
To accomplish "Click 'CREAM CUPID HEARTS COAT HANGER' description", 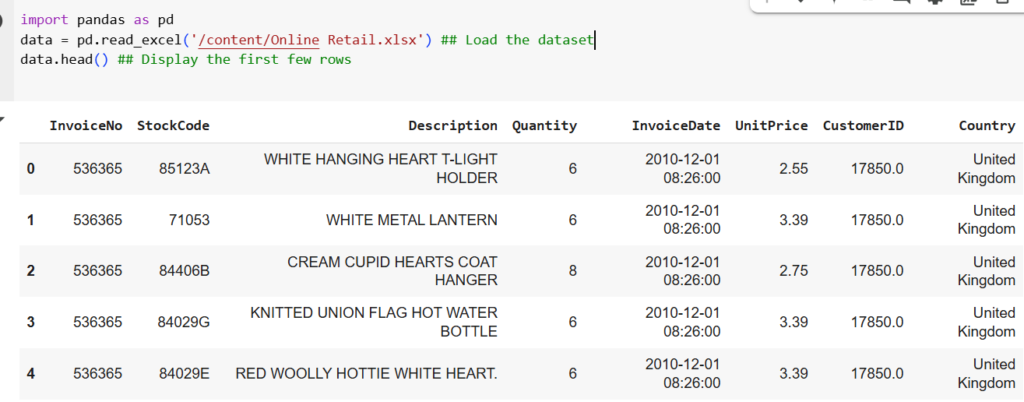I will (x=392, y=271).
